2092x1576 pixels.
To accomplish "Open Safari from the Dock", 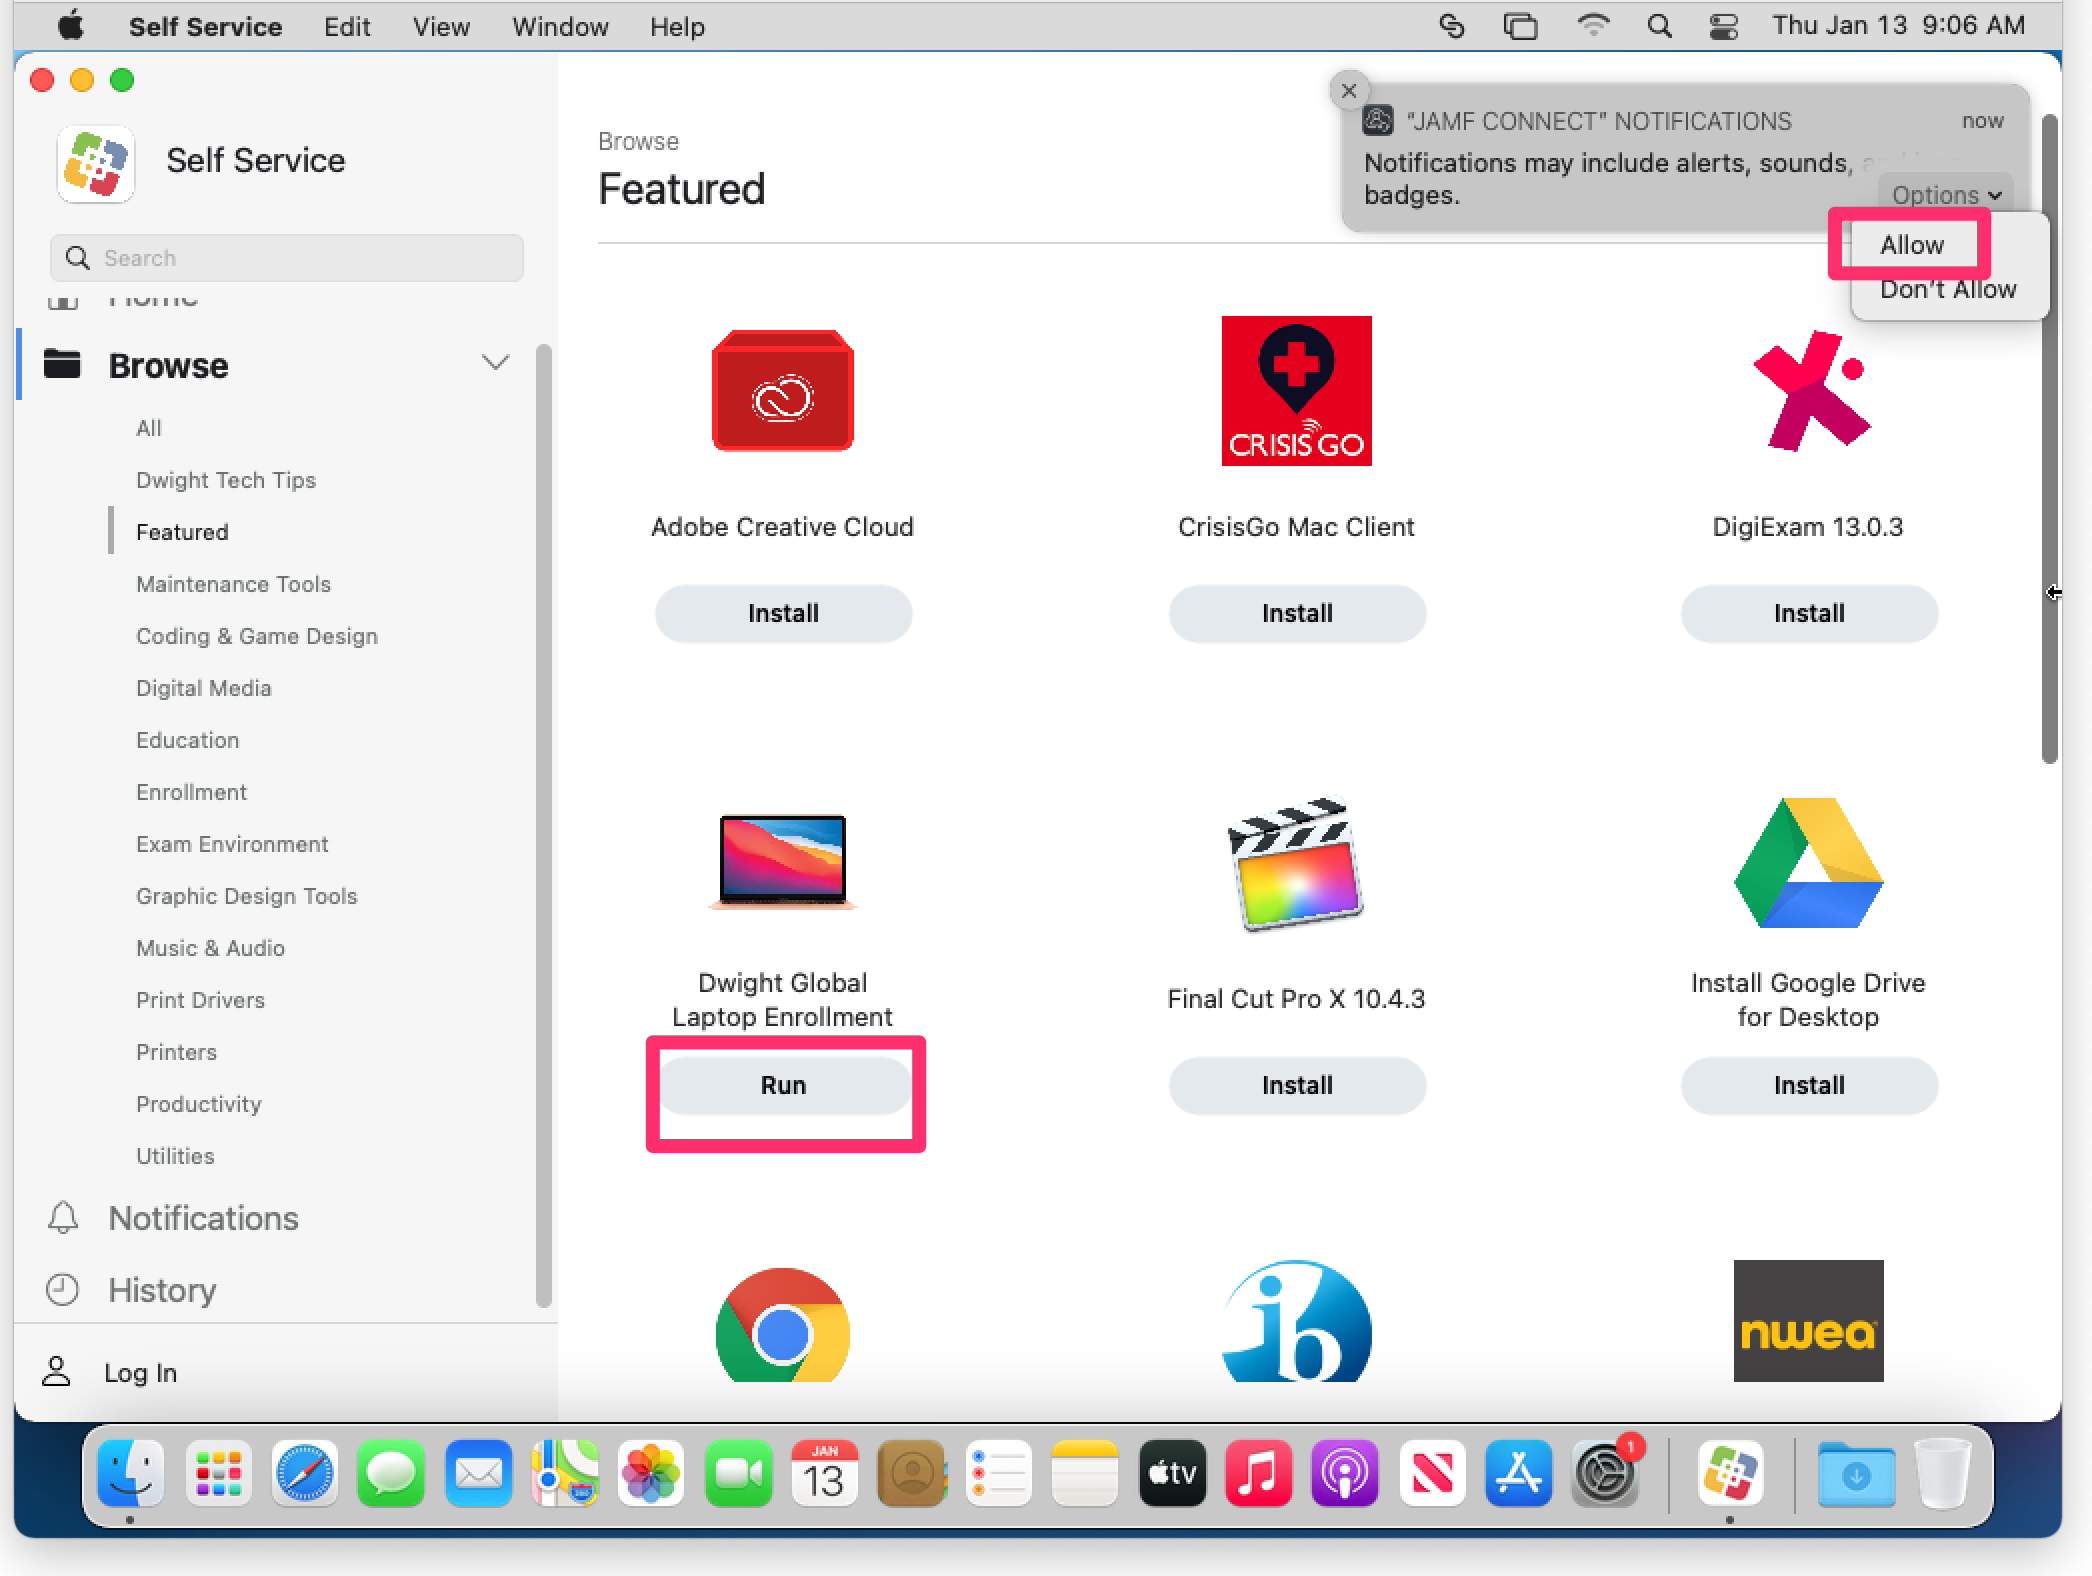I will (304, 1474).
